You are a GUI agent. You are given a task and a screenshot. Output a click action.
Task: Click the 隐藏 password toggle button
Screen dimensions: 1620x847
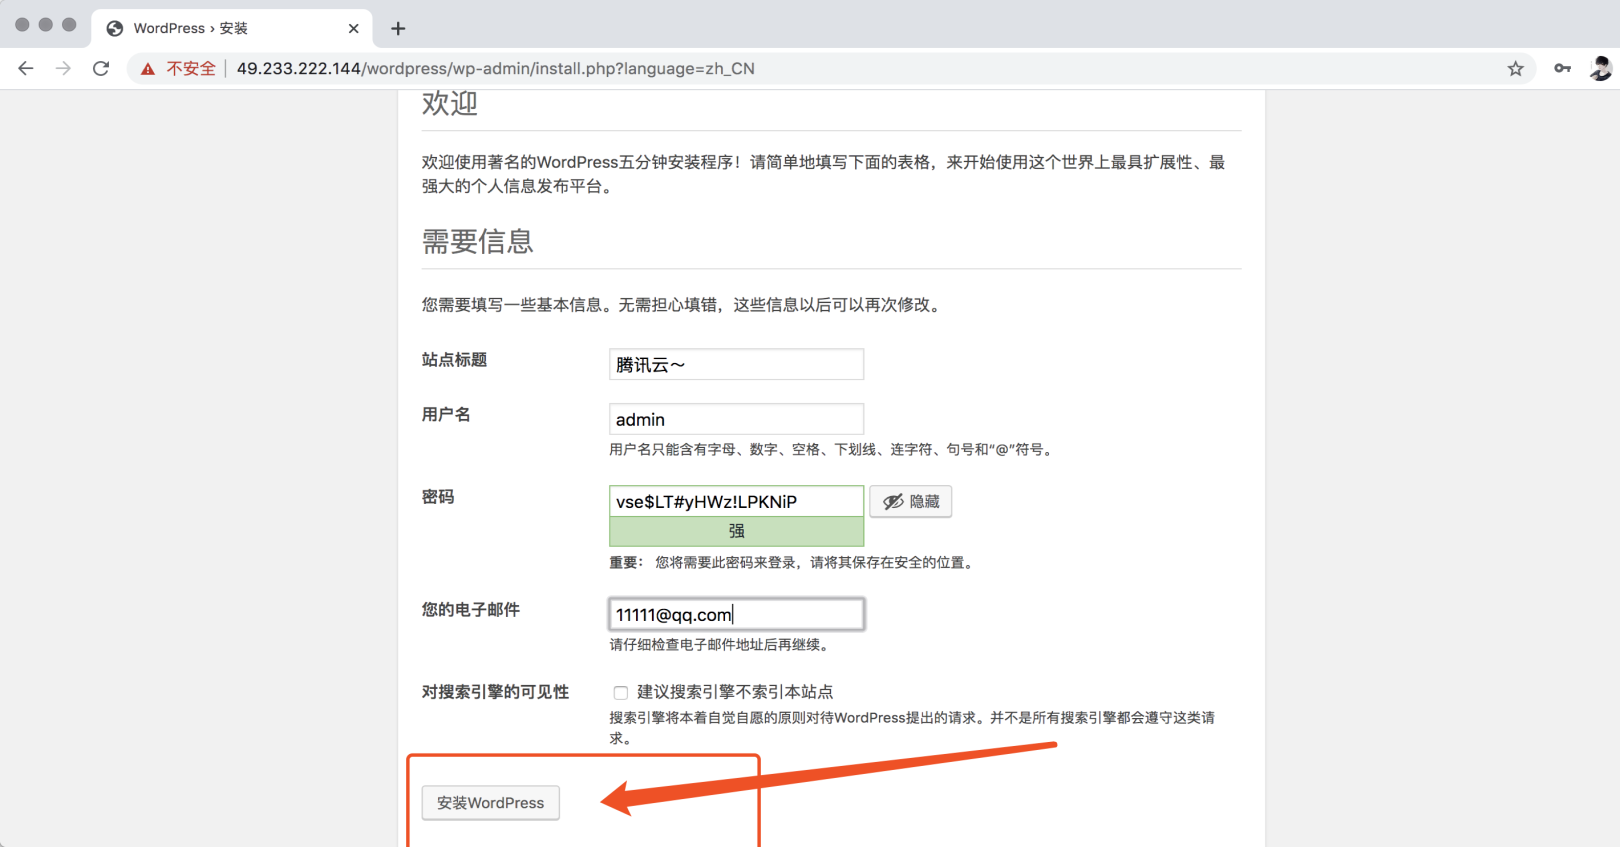click(x=911, y=501)
